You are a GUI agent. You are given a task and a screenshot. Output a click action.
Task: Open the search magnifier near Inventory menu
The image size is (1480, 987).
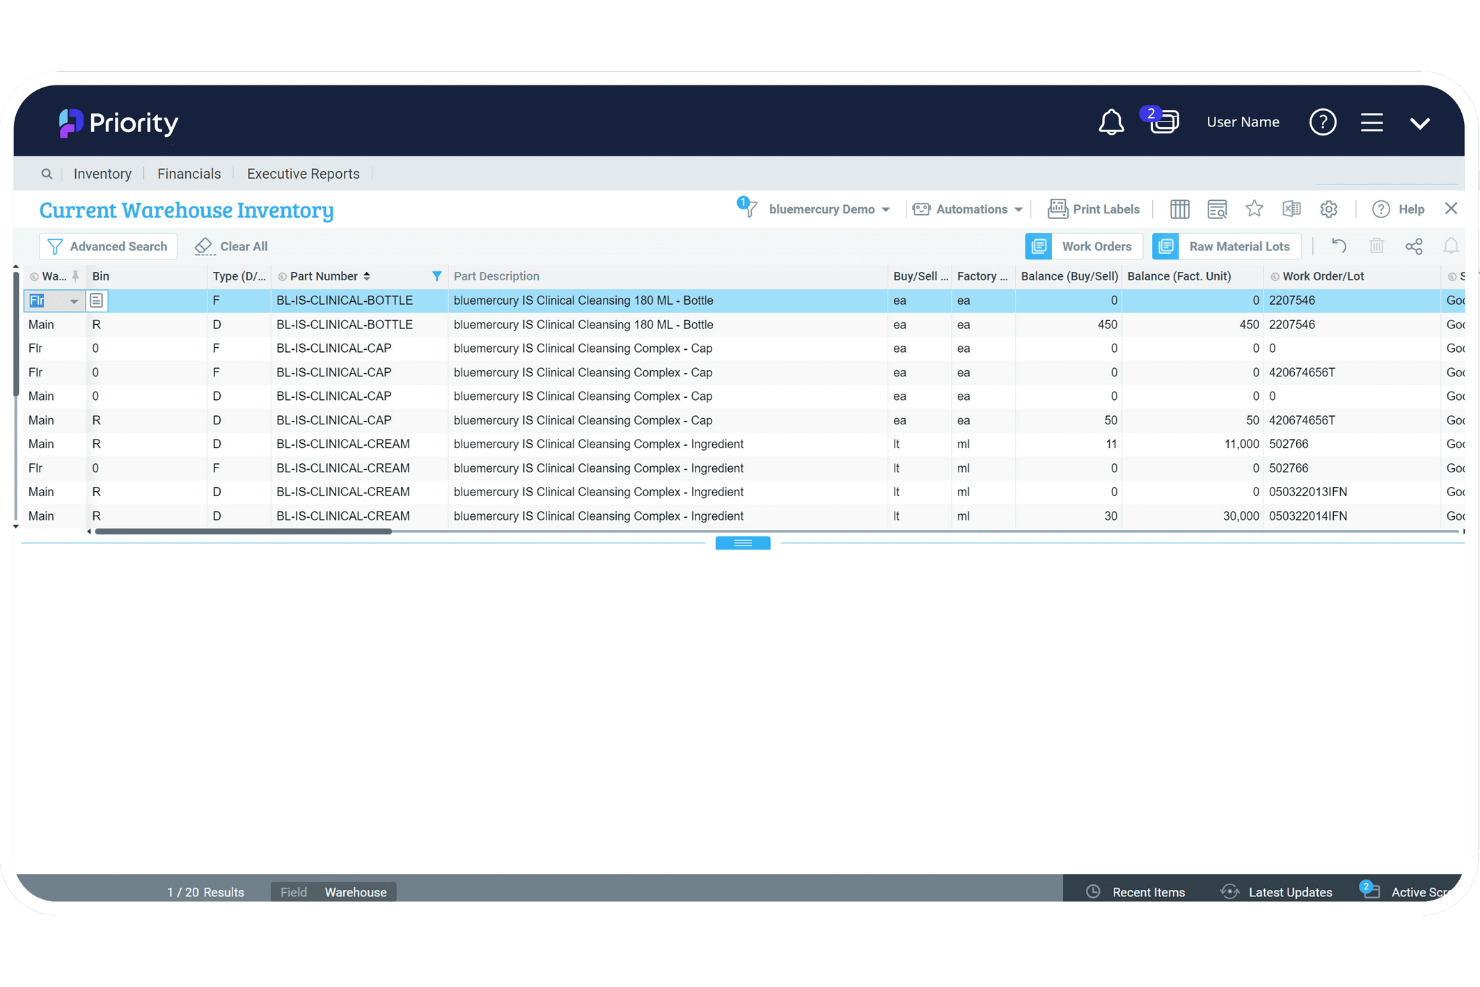(47, 173)
